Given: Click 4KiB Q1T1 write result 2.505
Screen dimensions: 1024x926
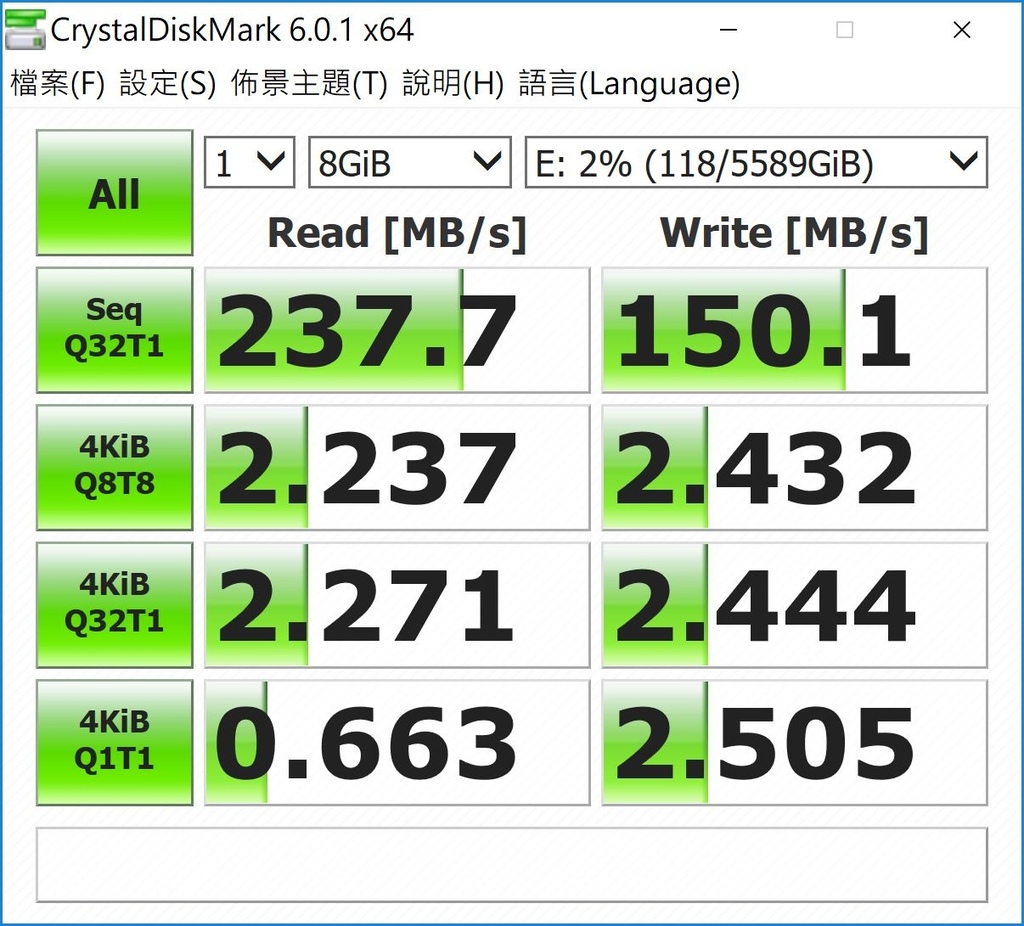Looking at the screenshot, I should point(794,742).
